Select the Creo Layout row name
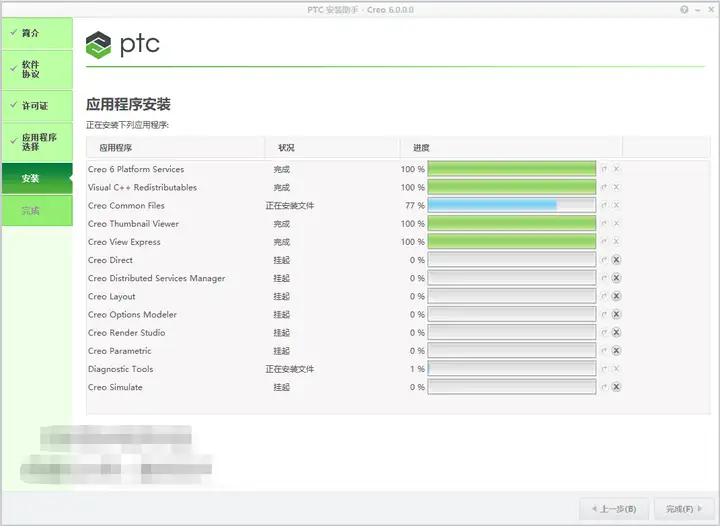The height and width of the screenshot is (526, 720). (x=112, y=297)
